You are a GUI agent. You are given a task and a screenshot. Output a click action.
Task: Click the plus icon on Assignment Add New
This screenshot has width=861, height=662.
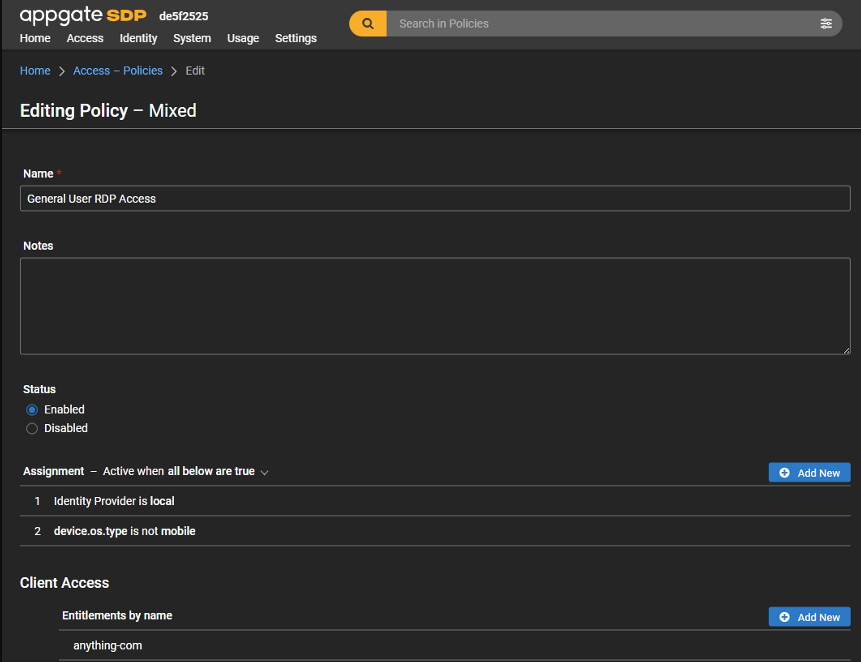tap(783, 472)
